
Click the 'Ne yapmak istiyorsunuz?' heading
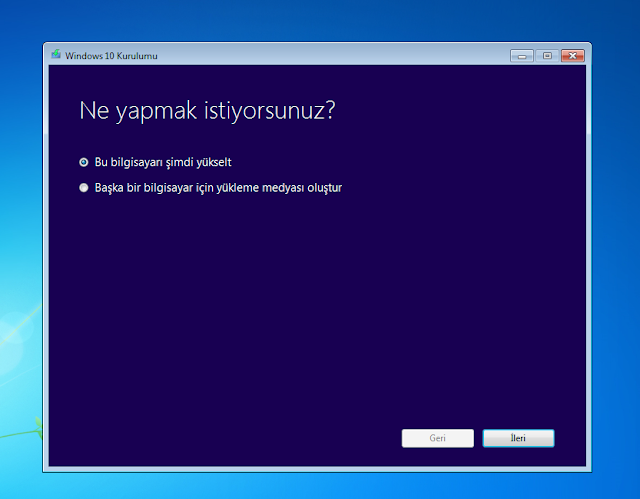coord(207,111)
